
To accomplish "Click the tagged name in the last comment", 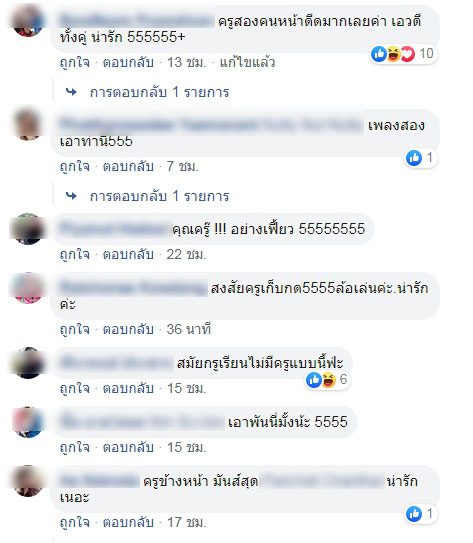I will [322, 481].
